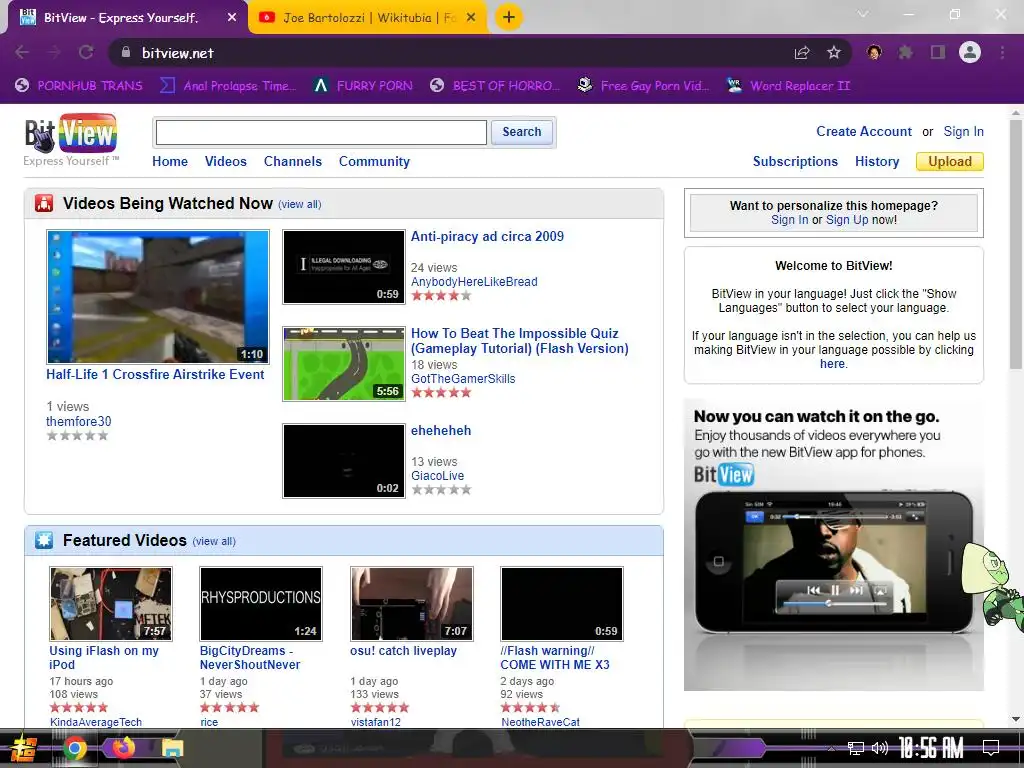View all Videos Being Watched Now
Screen dimensions: 1024x768
pos(300,204)
